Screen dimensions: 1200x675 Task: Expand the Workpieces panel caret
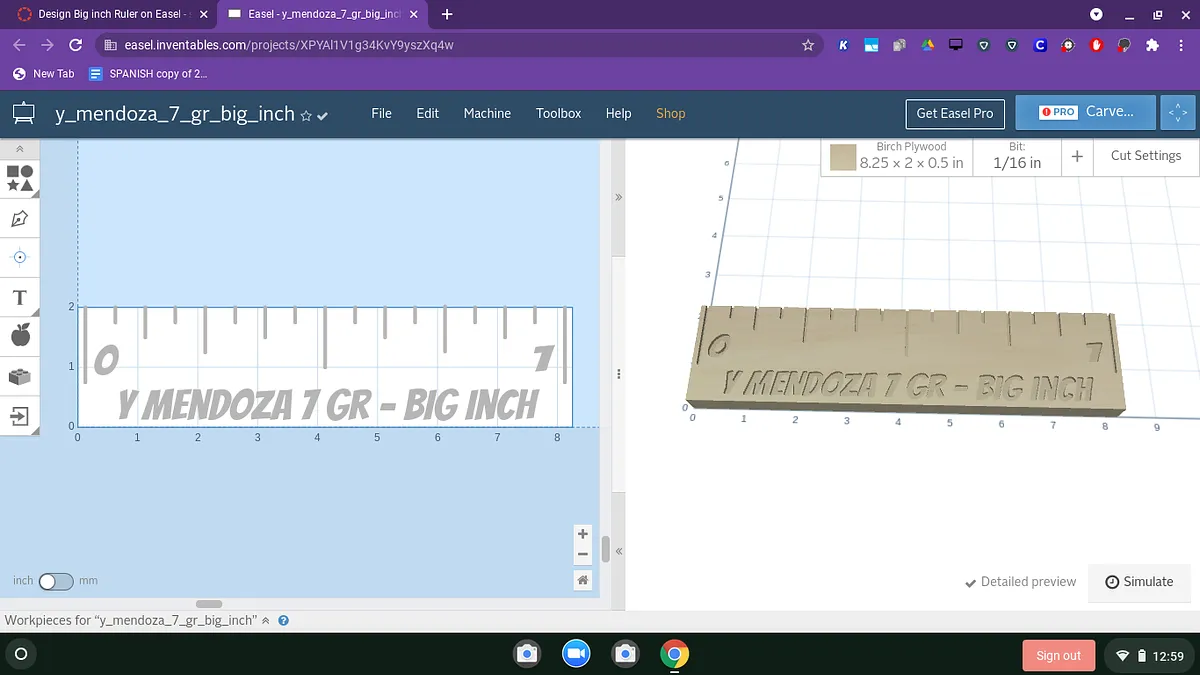[x=265, y=621]
